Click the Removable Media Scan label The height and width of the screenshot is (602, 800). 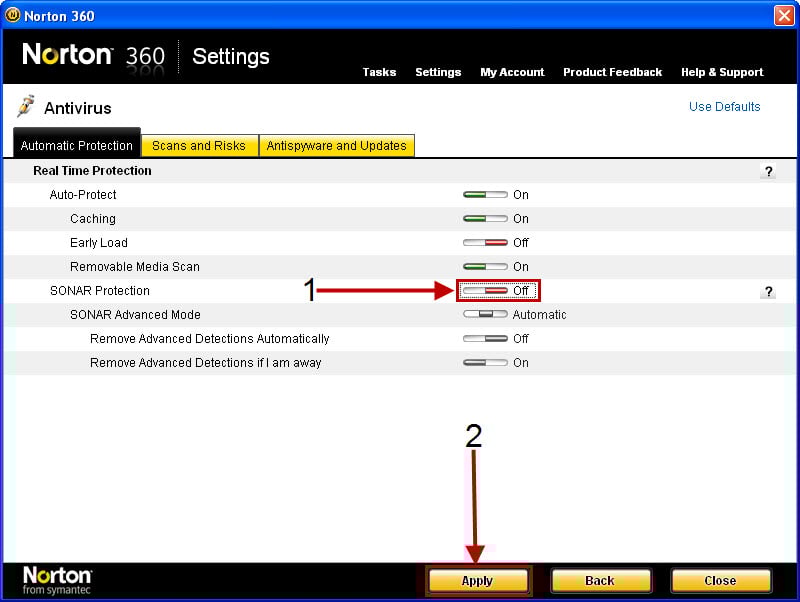[x=135, y=266]
